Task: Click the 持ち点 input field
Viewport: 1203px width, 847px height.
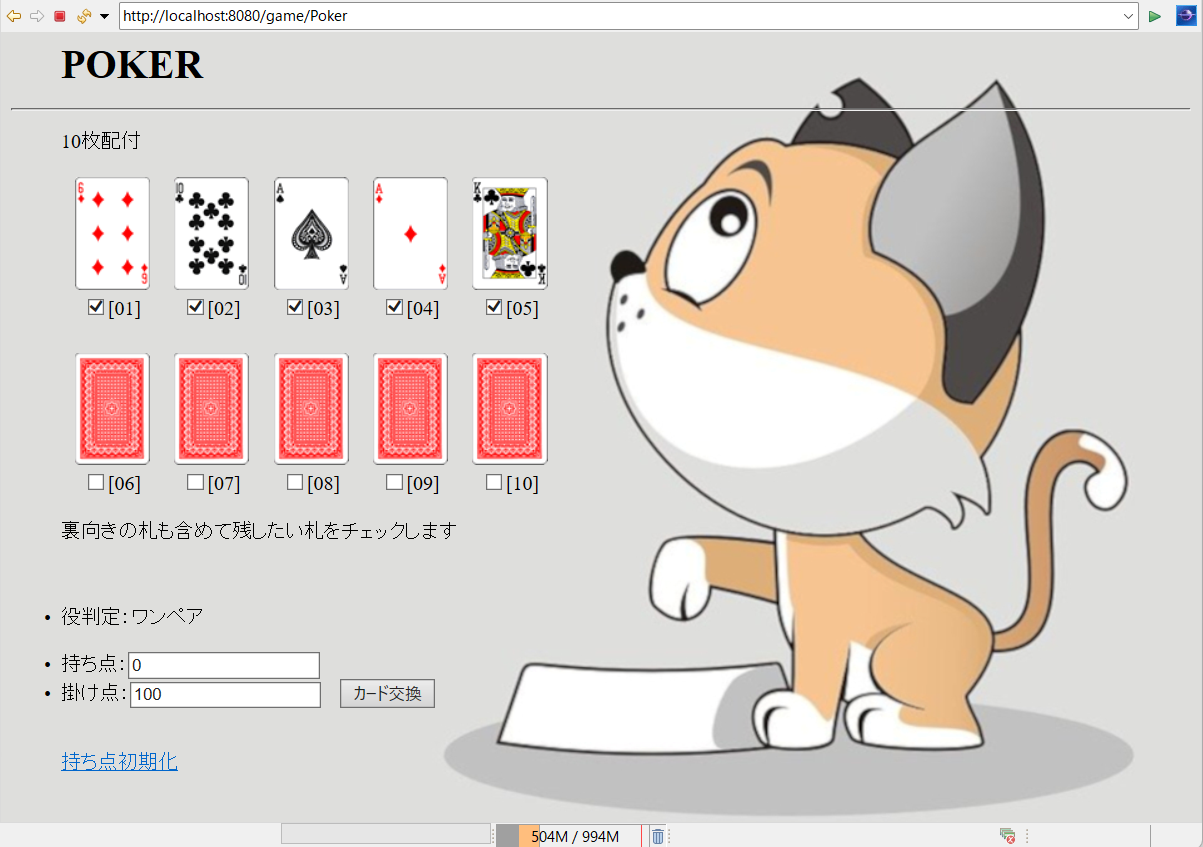Action: (x=224, y=665)
